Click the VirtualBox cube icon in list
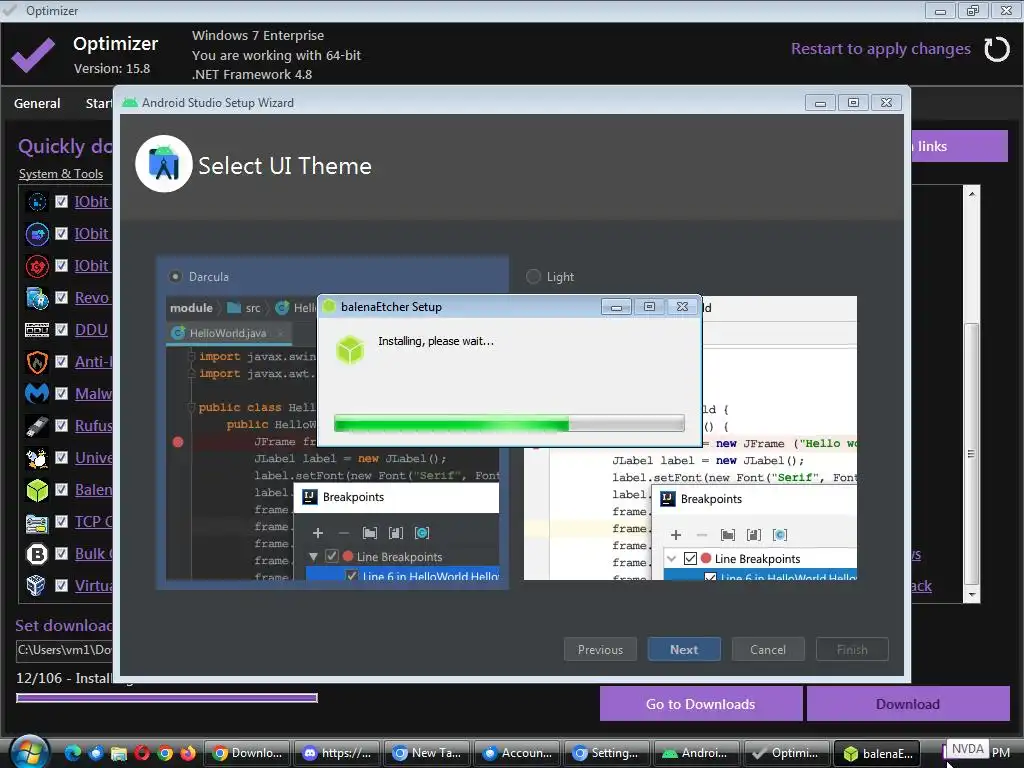The image size is (1024, 768). coord(36,585)
